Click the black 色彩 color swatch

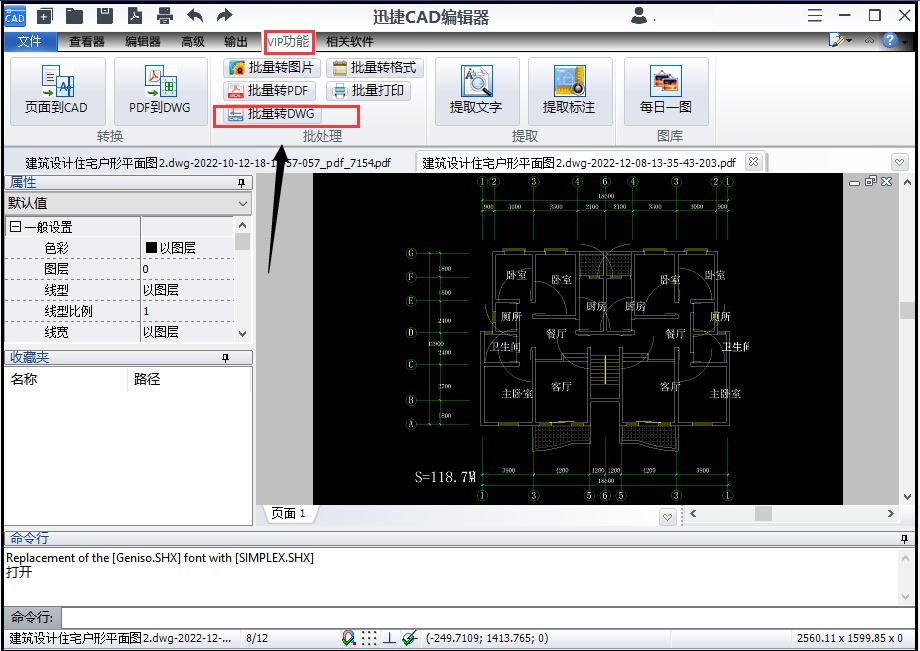151,248
